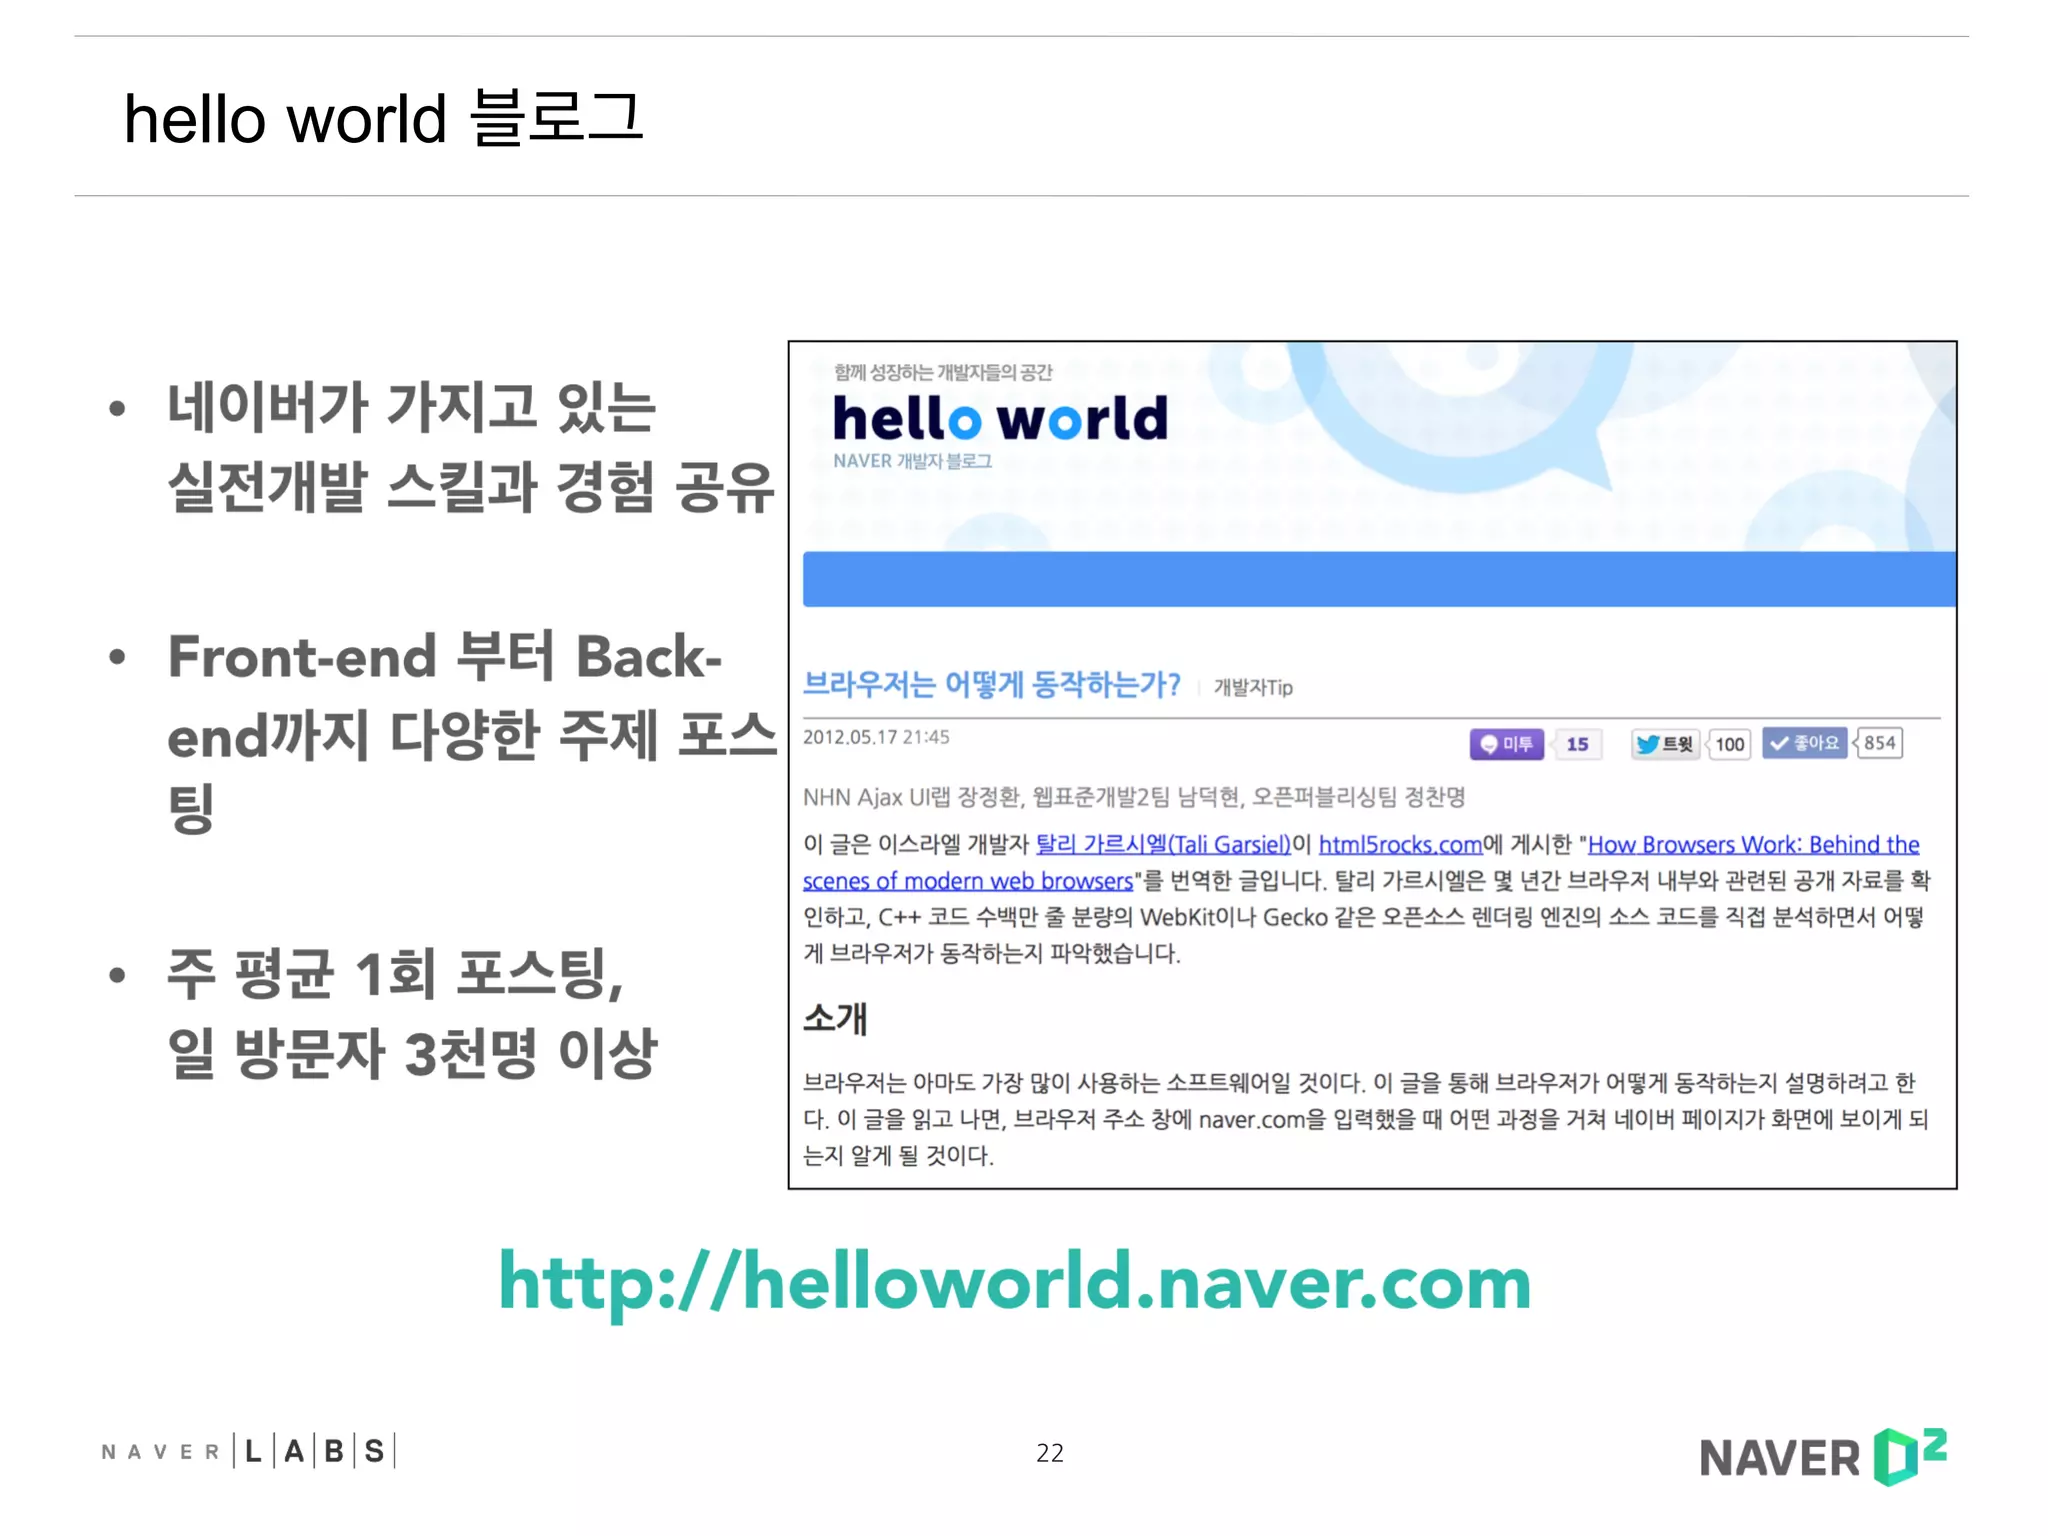Click the tweet count bubble showing 100
The height and width of the screenshot is (1536, 2048).
(x=1729, y=744)
